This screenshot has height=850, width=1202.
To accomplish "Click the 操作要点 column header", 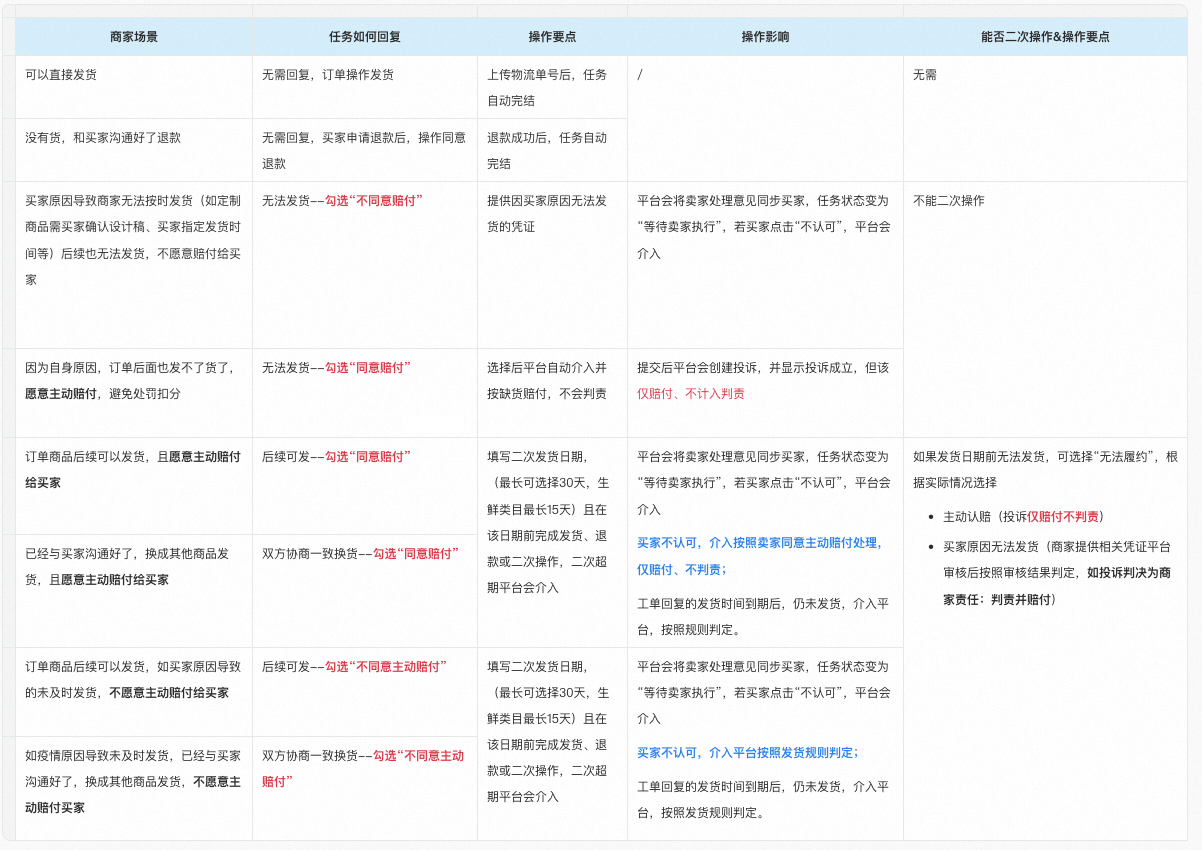I will click(551, 36).
